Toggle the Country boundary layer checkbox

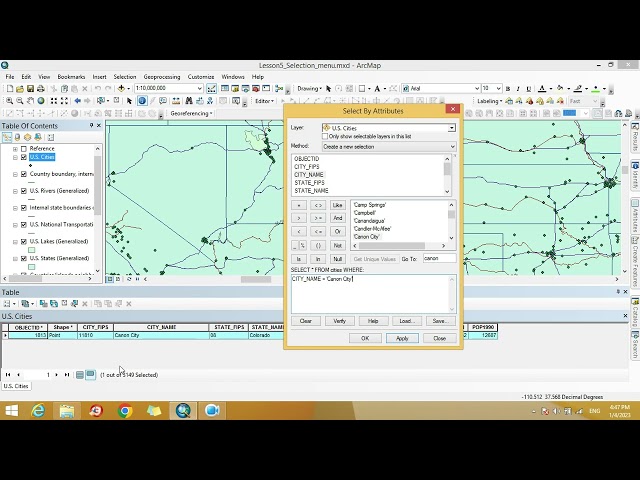[24, 174]
